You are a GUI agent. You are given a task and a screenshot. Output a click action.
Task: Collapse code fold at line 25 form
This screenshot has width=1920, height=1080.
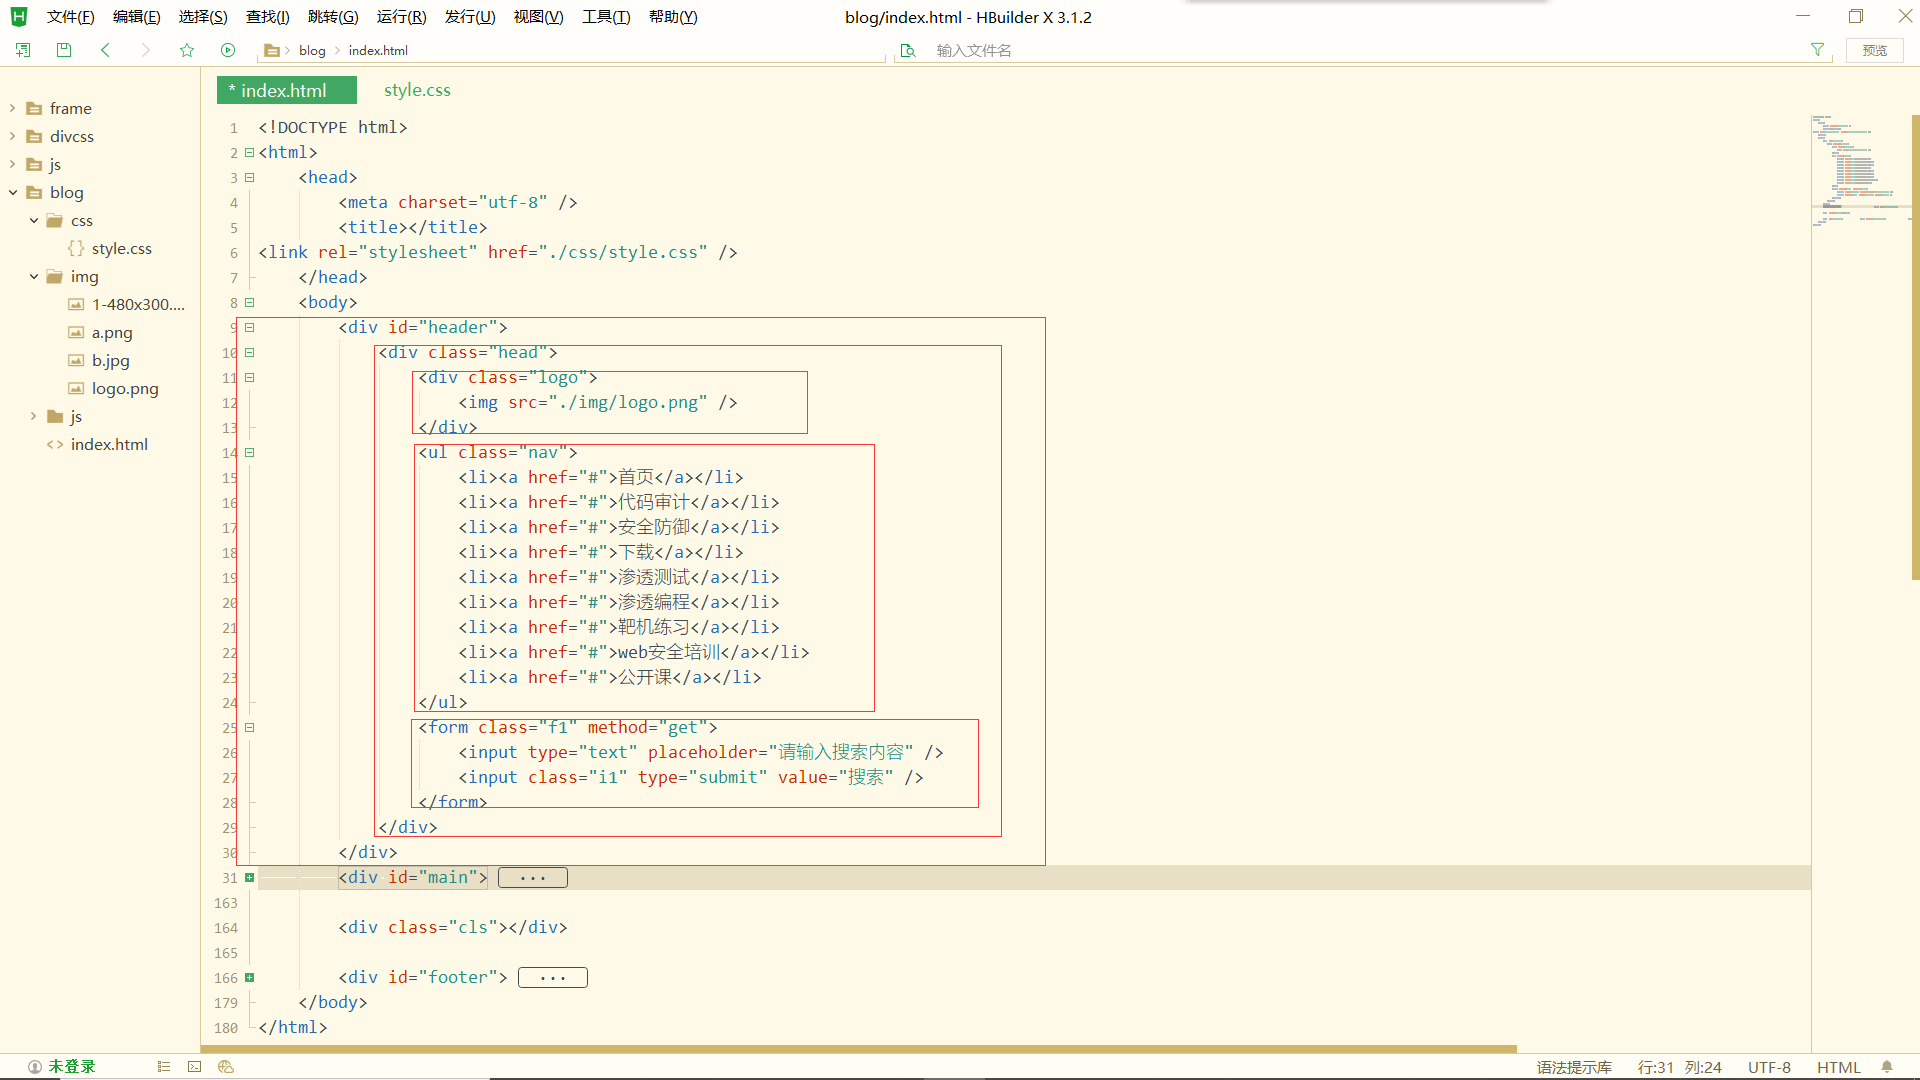tap(250, 727)
